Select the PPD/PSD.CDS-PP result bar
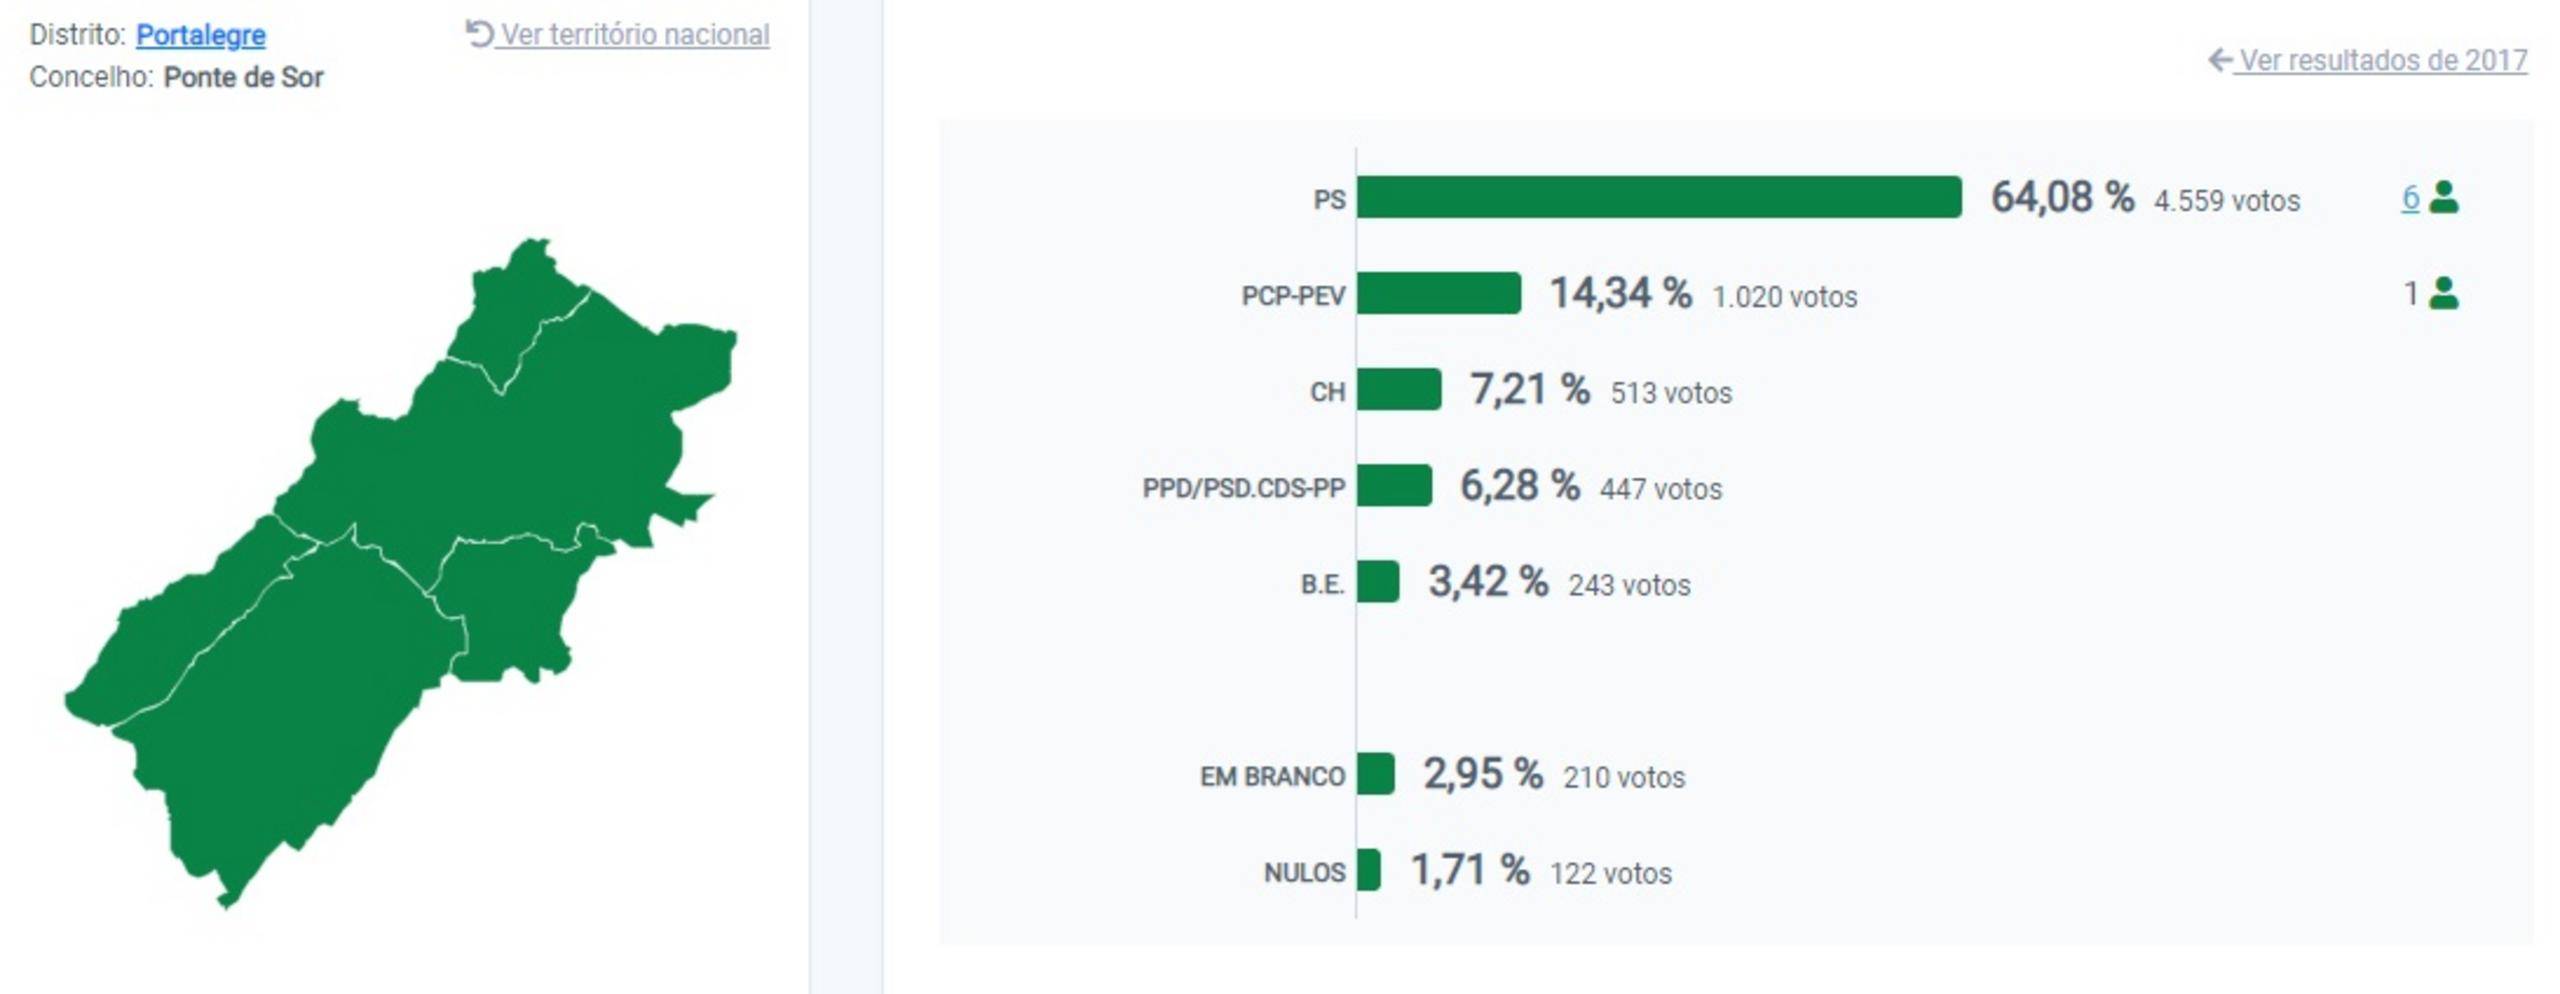The width and height of the screenshot is (2560, 994). (1393, 485)
